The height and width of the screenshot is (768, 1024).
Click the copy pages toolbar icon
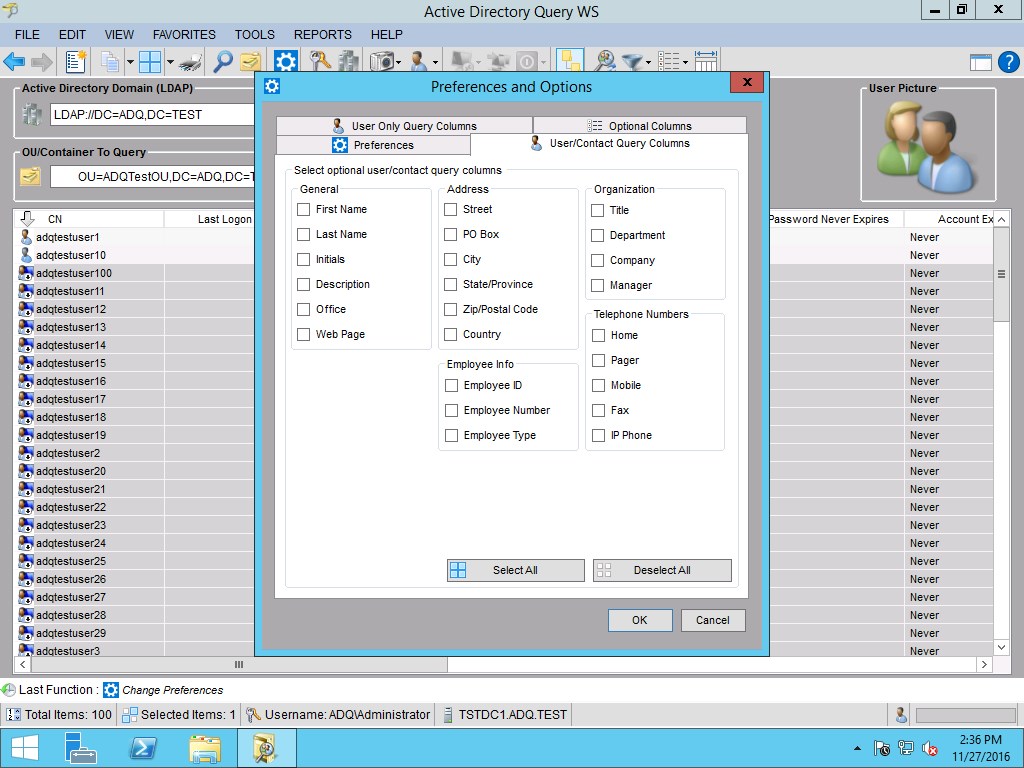click(x=110, y=62)
